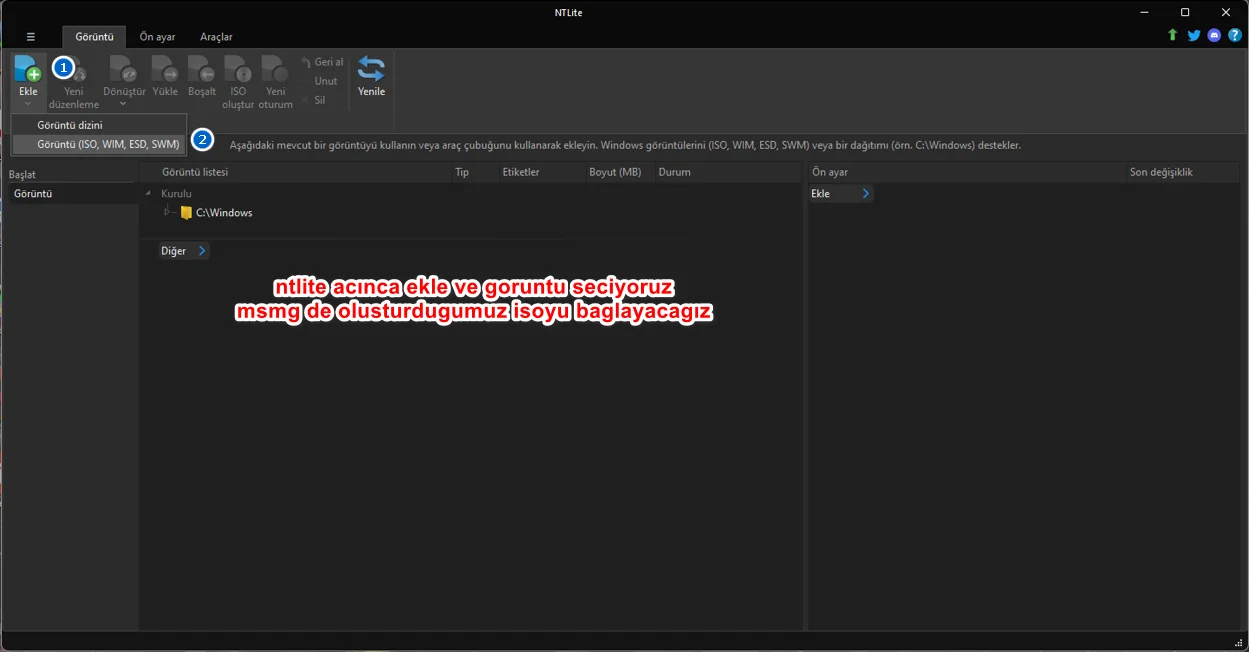Sort by the Etiketler column header
This screenshot has height=652, width=1249.
click(542, 172)
